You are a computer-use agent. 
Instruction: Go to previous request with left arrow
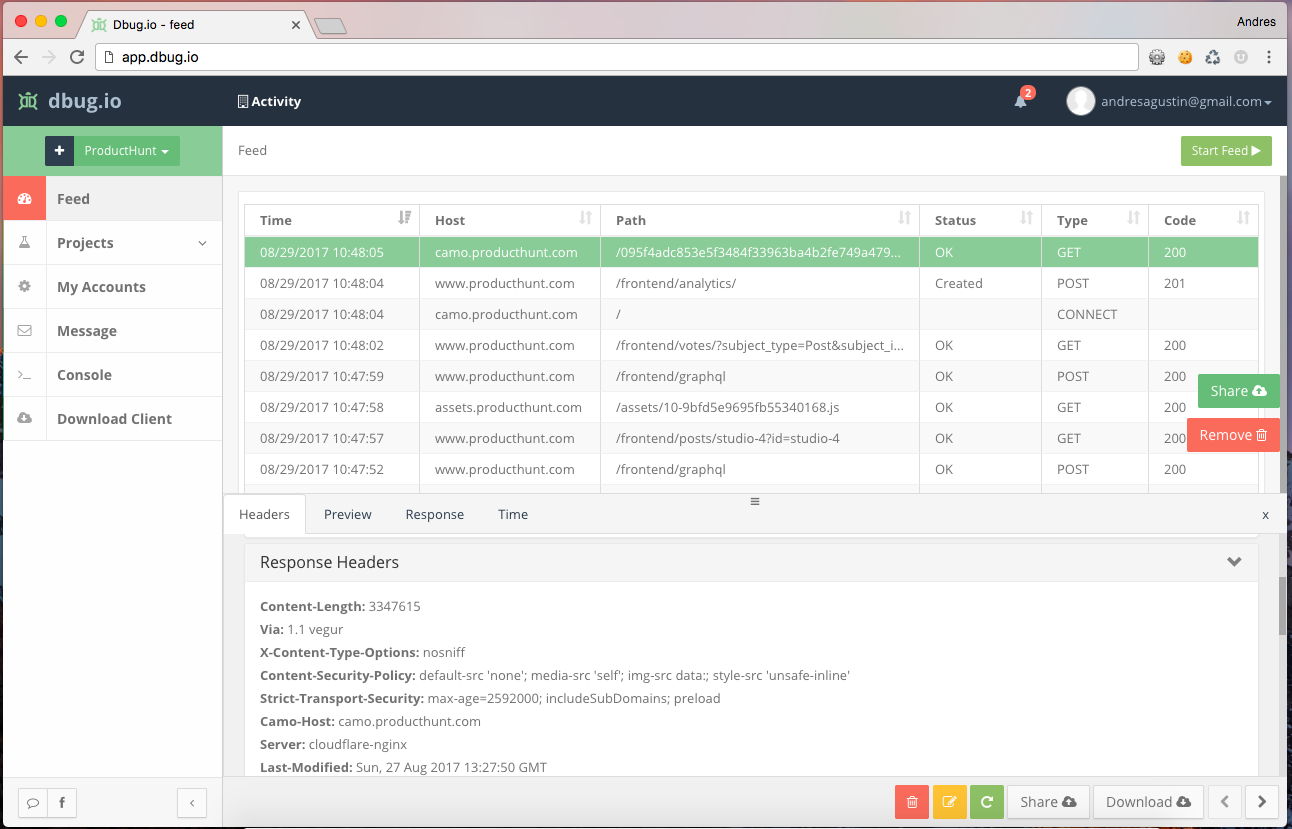coord(1225,802)
